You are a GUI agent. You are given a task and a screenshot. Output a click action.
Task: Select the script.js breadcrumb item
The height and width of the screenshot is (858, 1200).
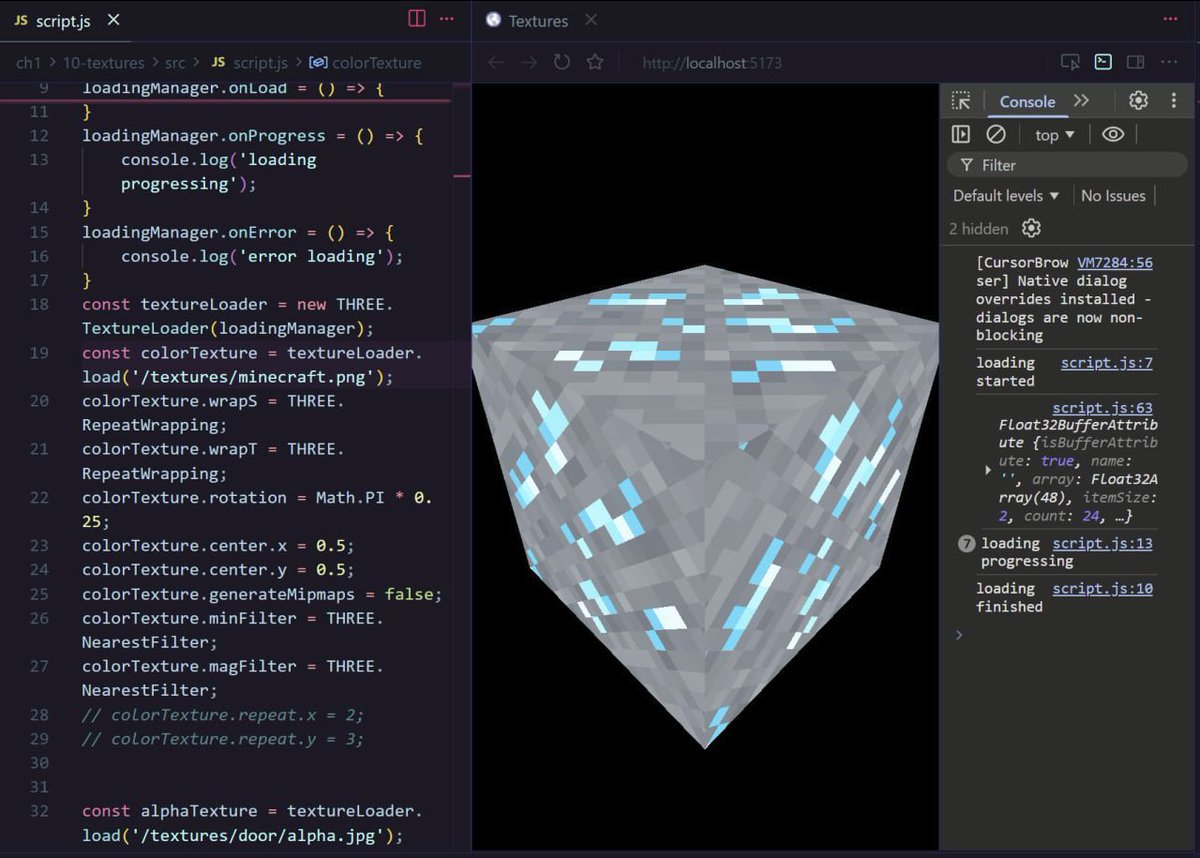(x=249, y=62)
